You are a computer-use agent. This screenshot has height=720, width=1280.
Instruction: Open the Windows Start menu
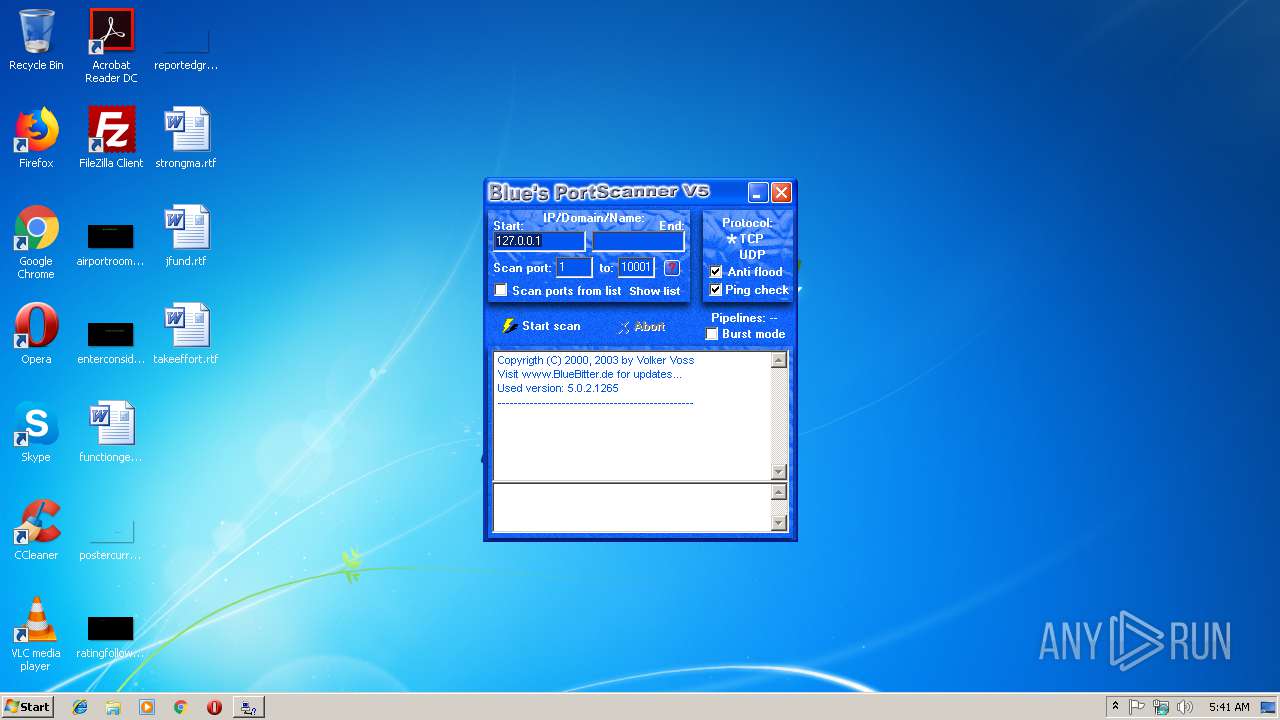pyautogui.click(x=27, y=707)
